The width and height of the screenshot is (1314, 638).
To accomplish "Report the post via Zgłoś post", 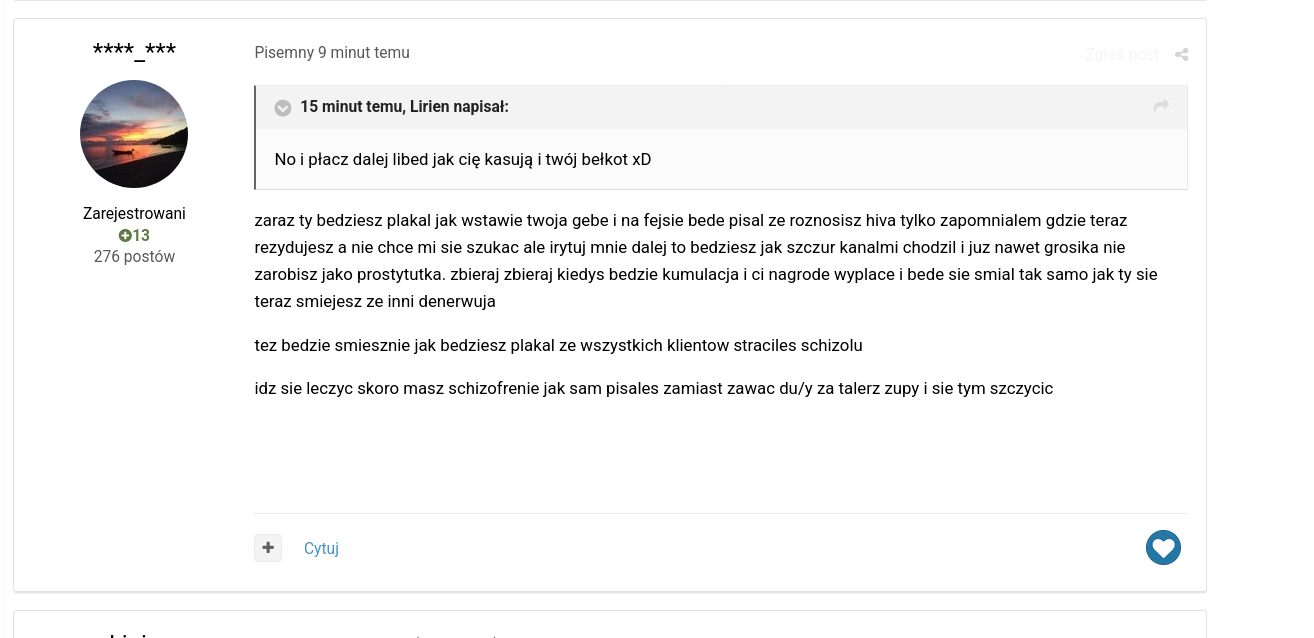I will tap(1121, 54).
